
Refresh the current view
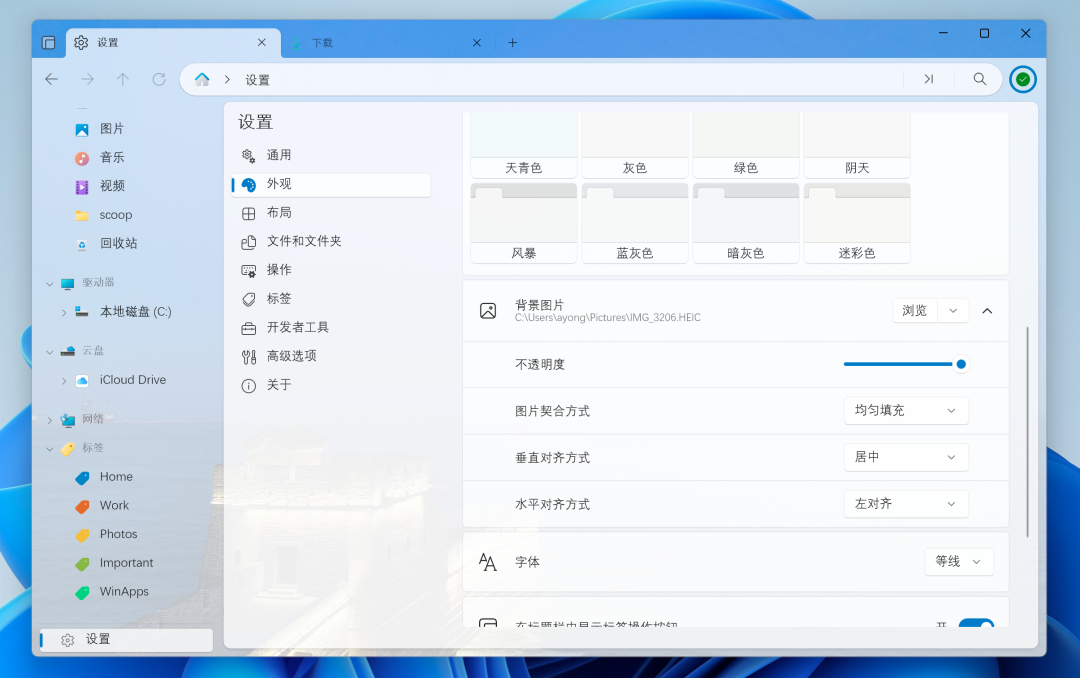click(159, 79)
